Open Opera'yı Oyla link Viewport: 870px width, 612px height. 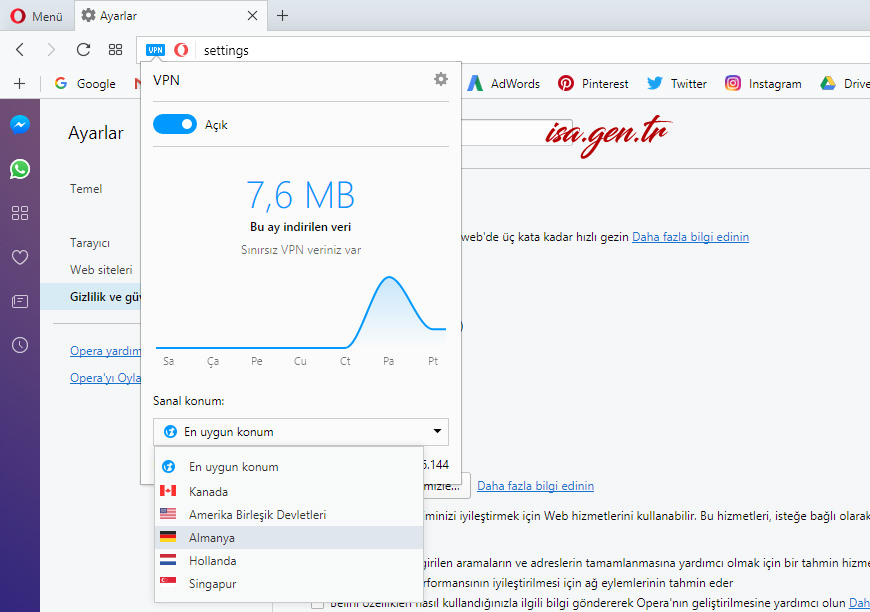105,378
